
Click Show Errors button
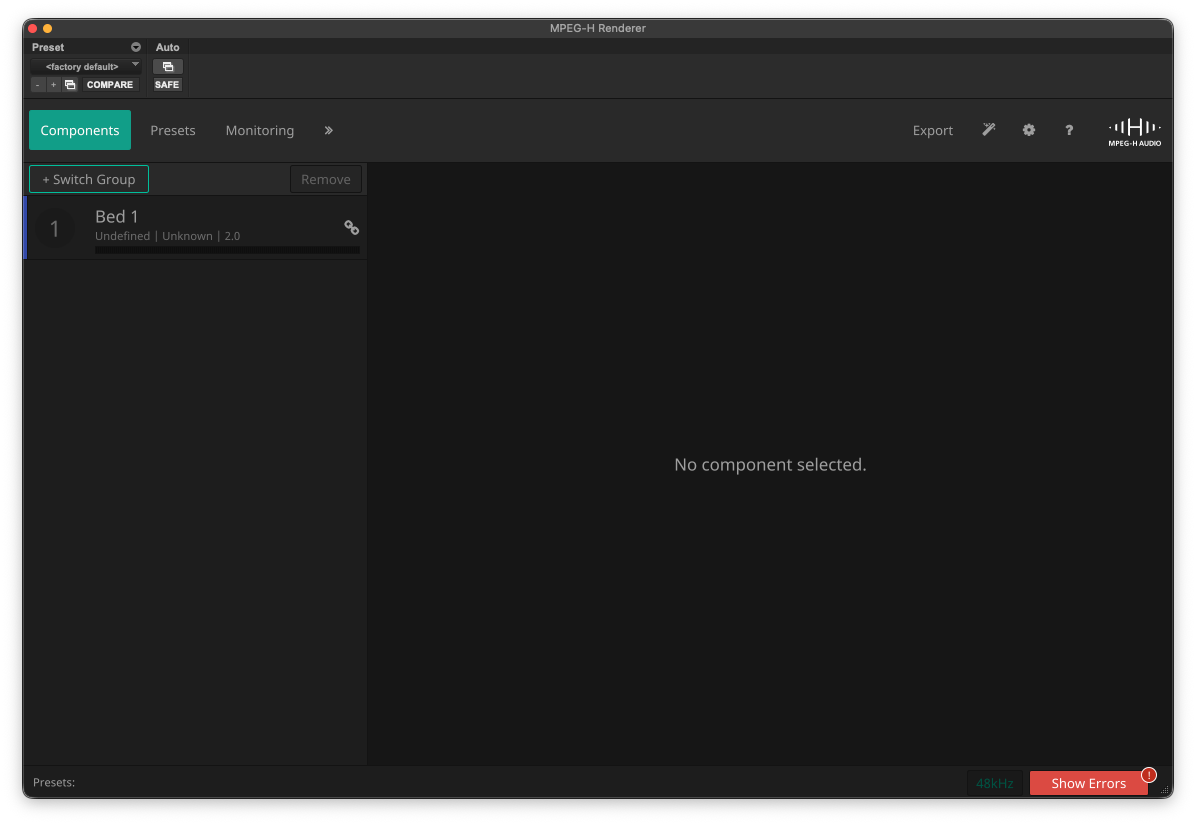(1088, 783)
